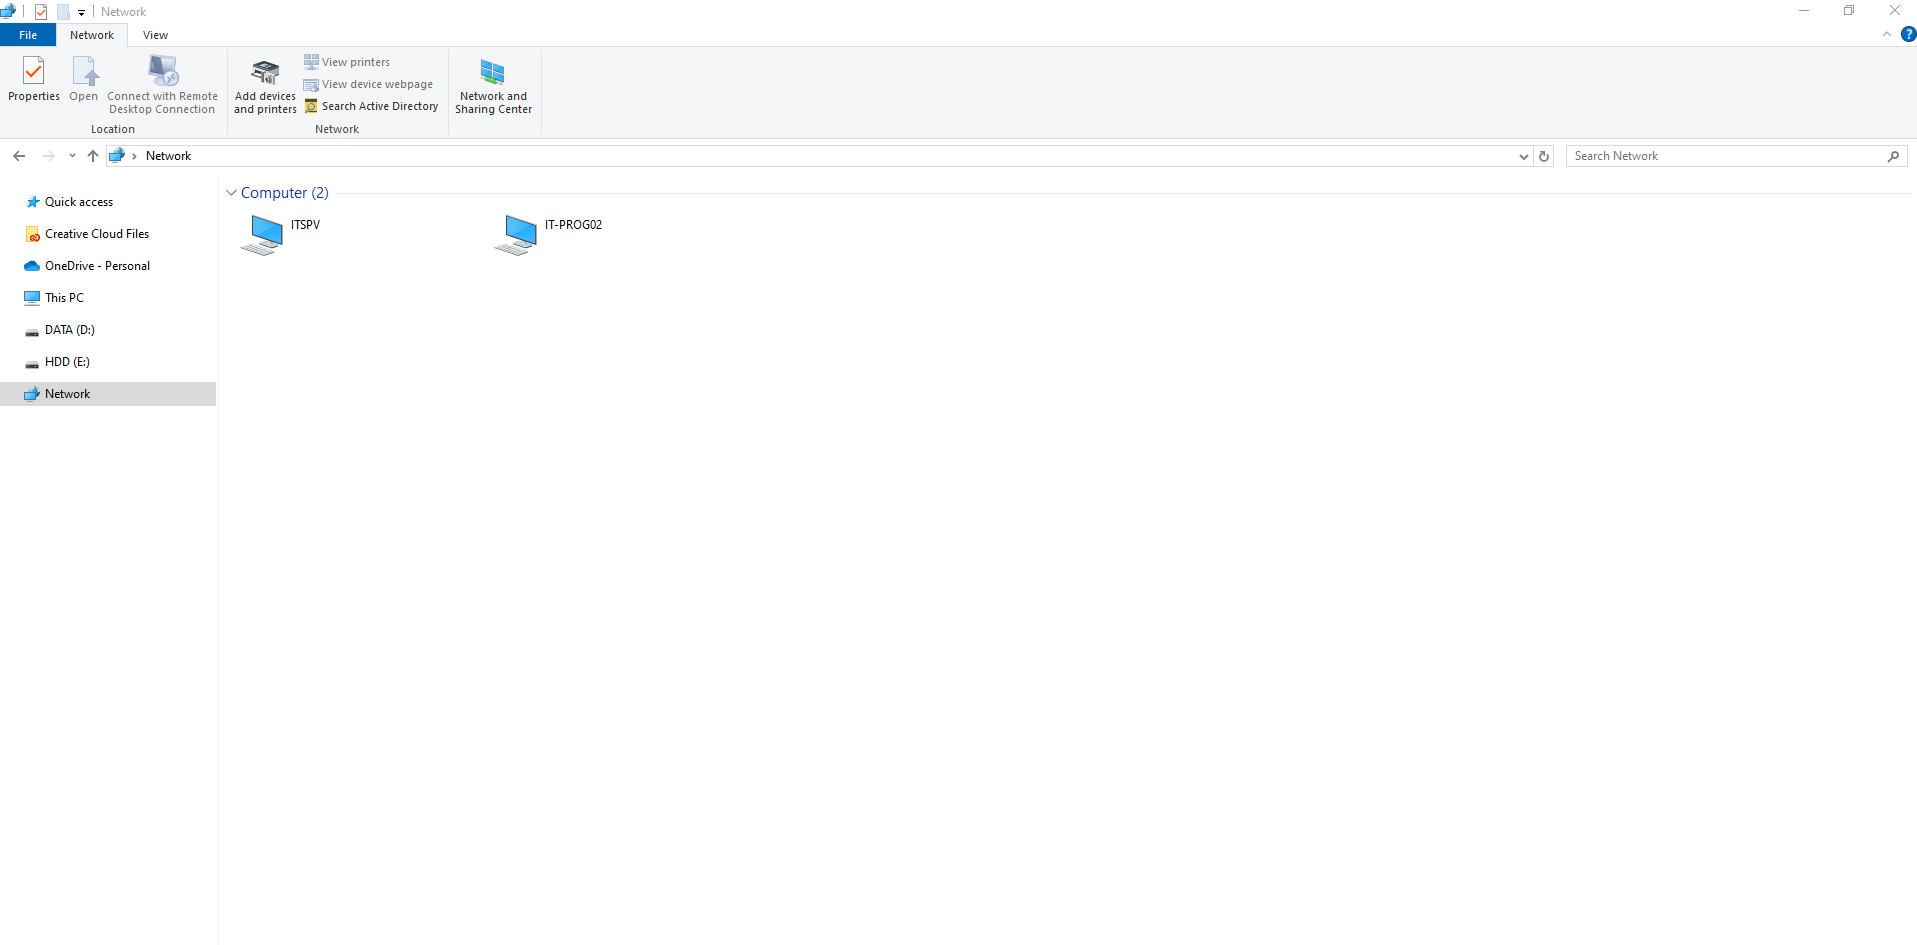The image size is (1917, 945).
Task: View printers in ribbon
Action: pyautogui.click(x=347, y=62)
